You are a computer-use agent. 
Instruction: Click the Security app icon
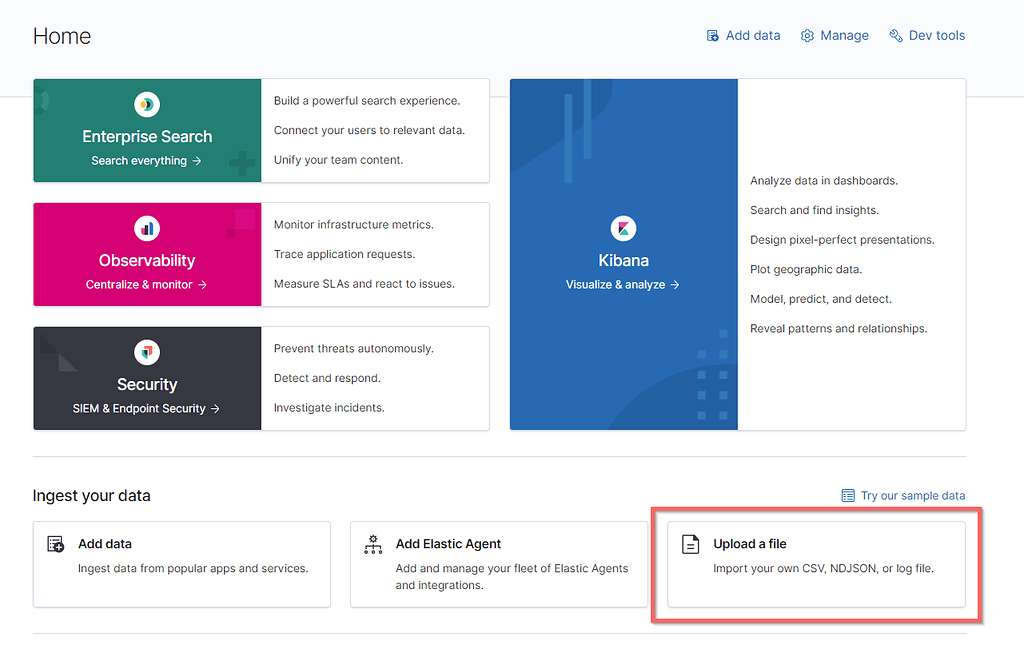[146, 352]
